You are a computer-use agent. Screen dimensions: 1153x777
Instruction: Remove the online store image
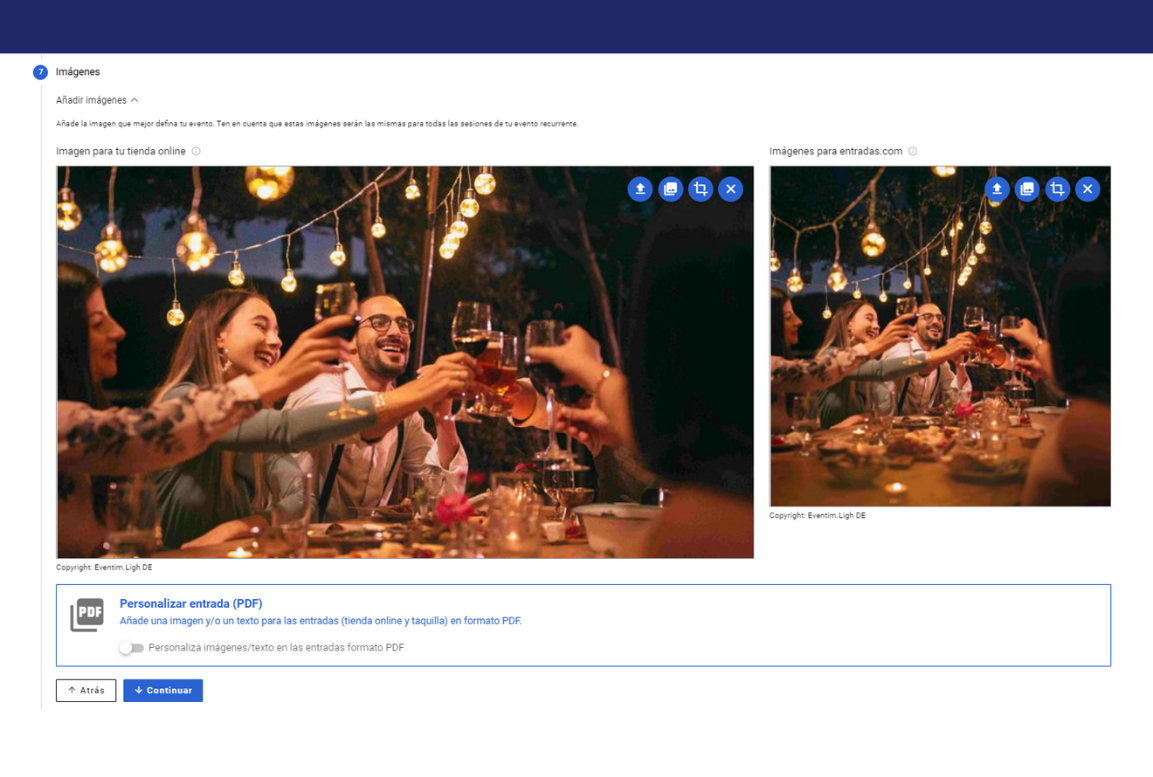pos(731,189)
